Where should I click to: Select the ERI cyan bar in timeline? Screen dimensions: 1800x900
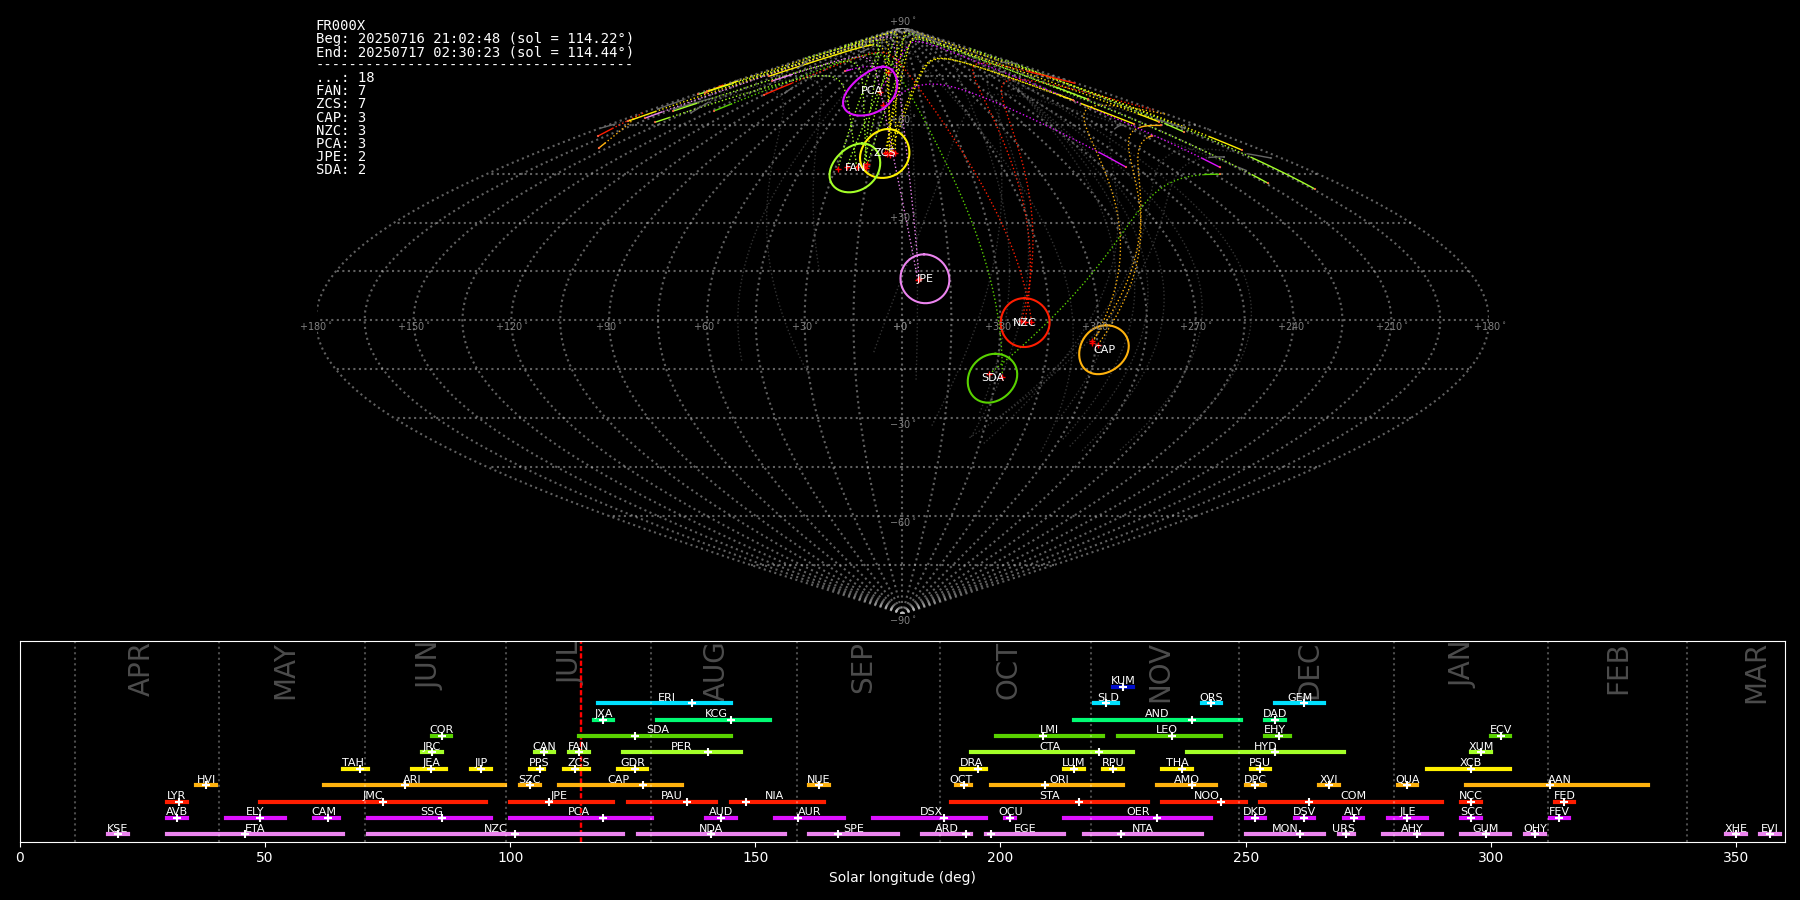(x=664, y=703)
